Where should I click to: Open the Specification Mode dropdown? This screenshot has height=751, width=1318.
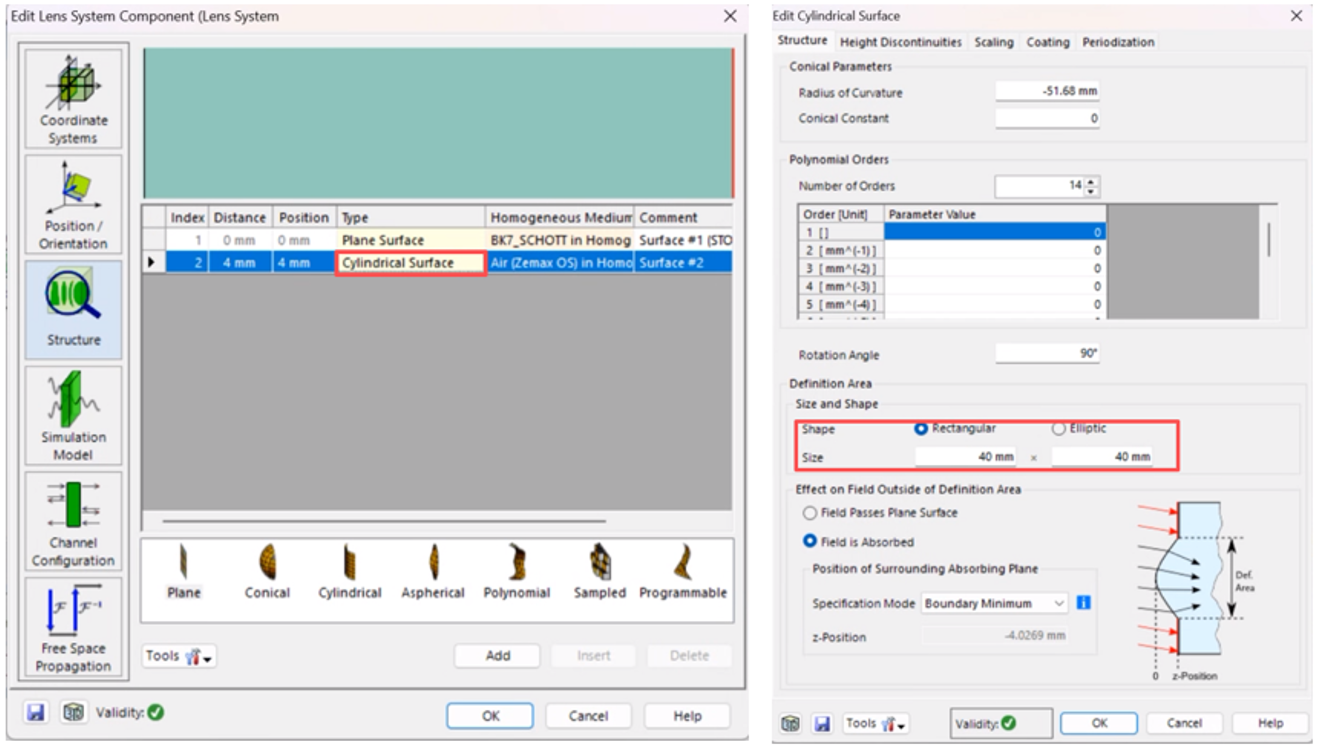994,604
